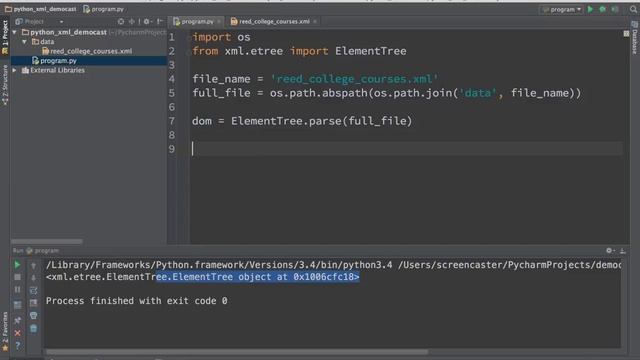Close the program.py editor tab
640x360 pixels.
pos(219,21)
